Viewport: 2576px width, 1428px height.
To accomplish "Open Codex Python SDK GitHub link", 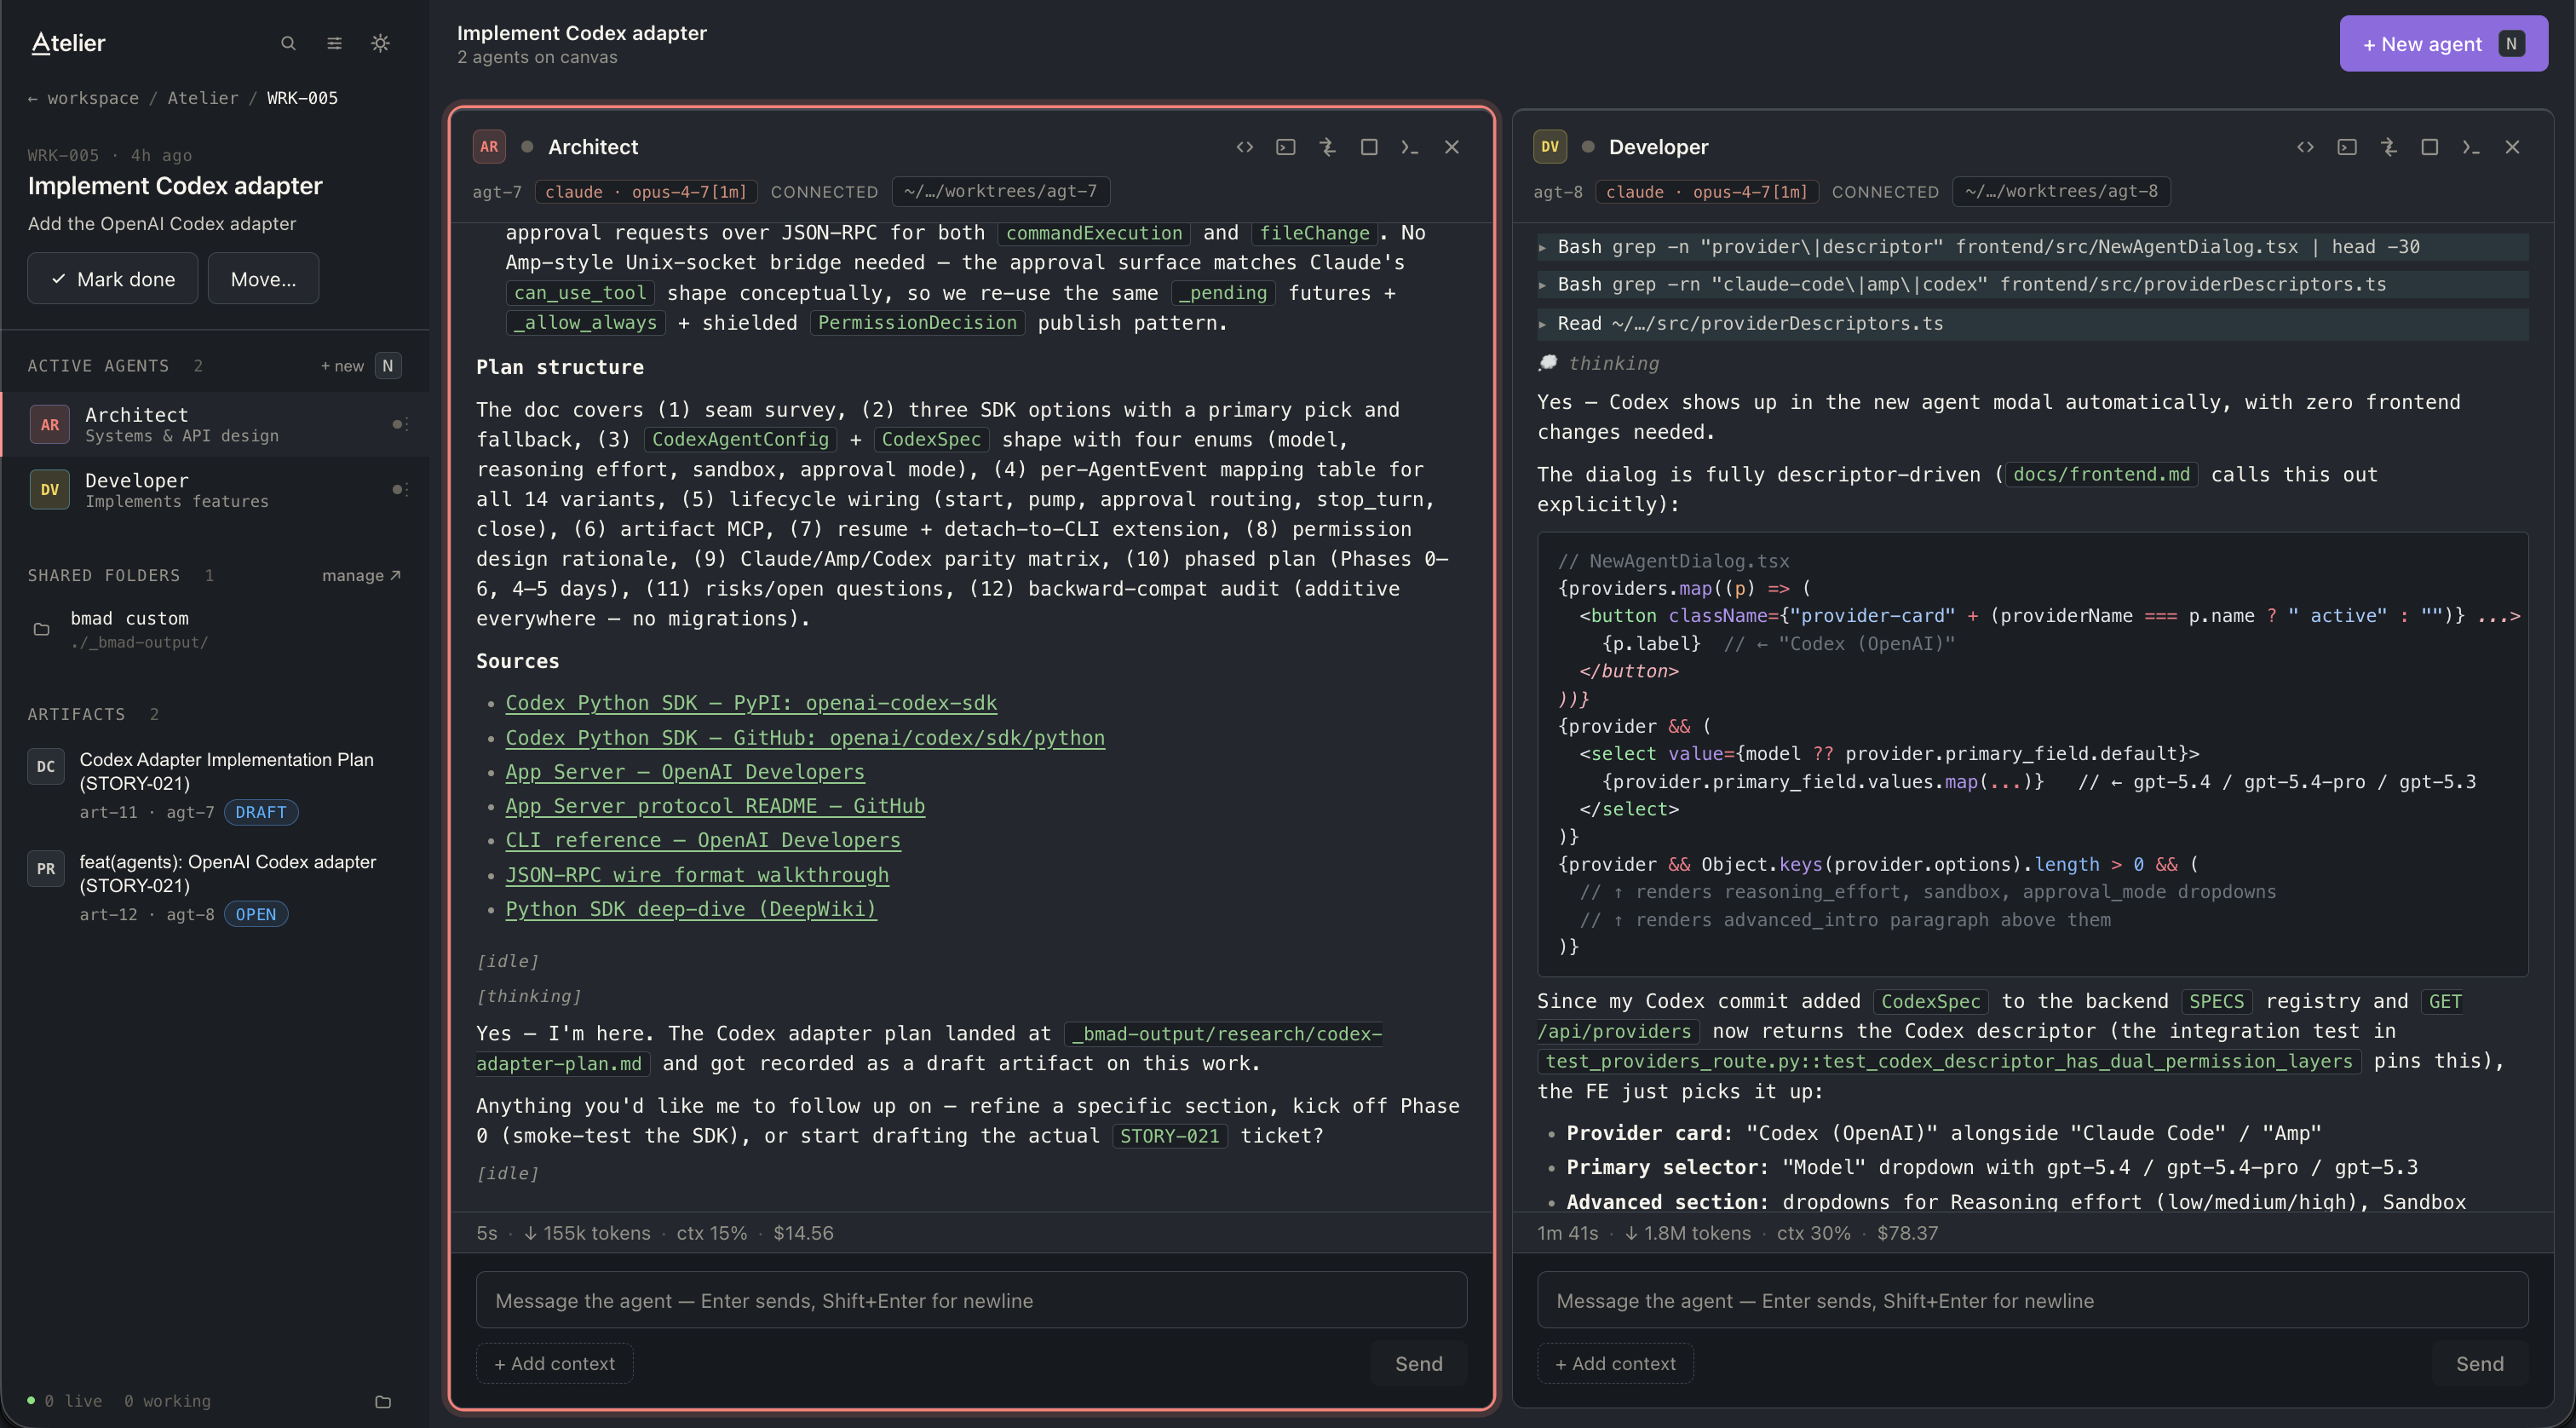I will click(805, 738).
